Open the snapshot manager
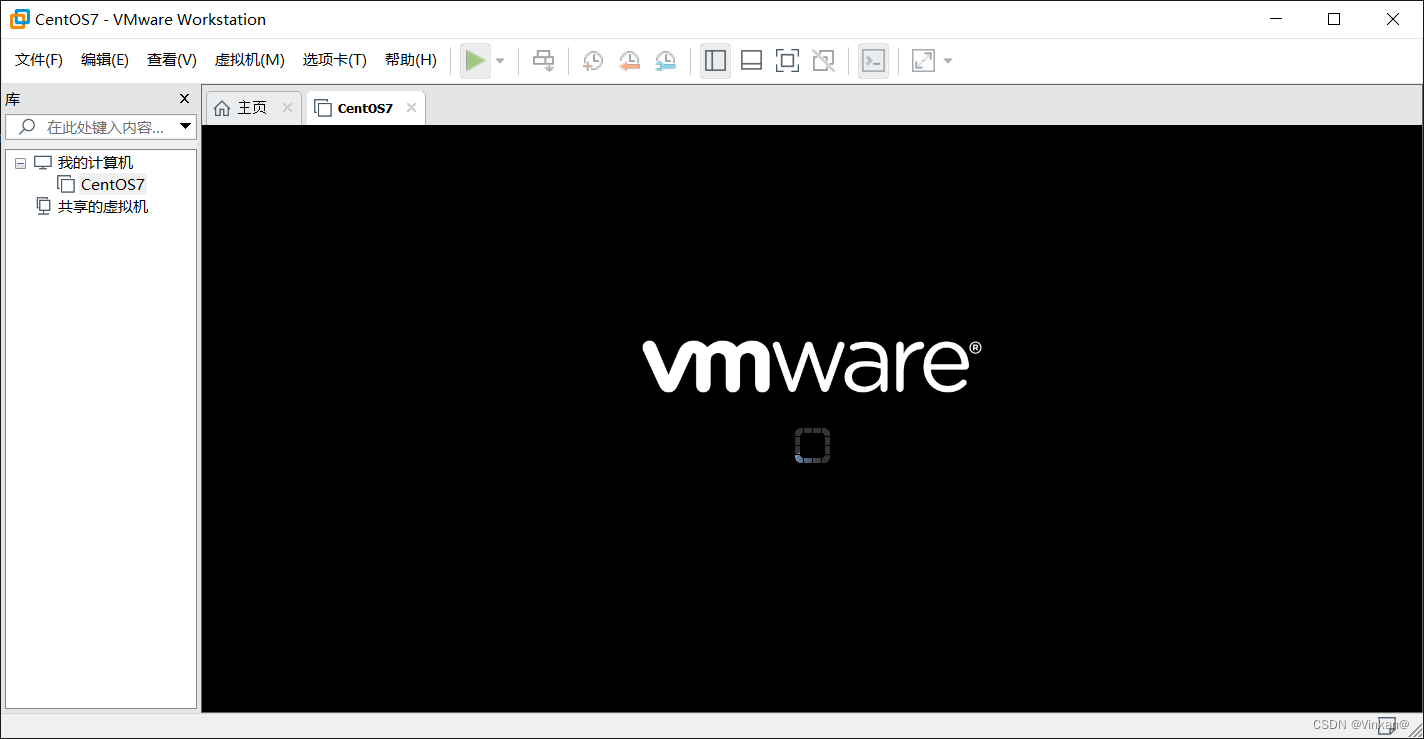 [x=665, y=60]
